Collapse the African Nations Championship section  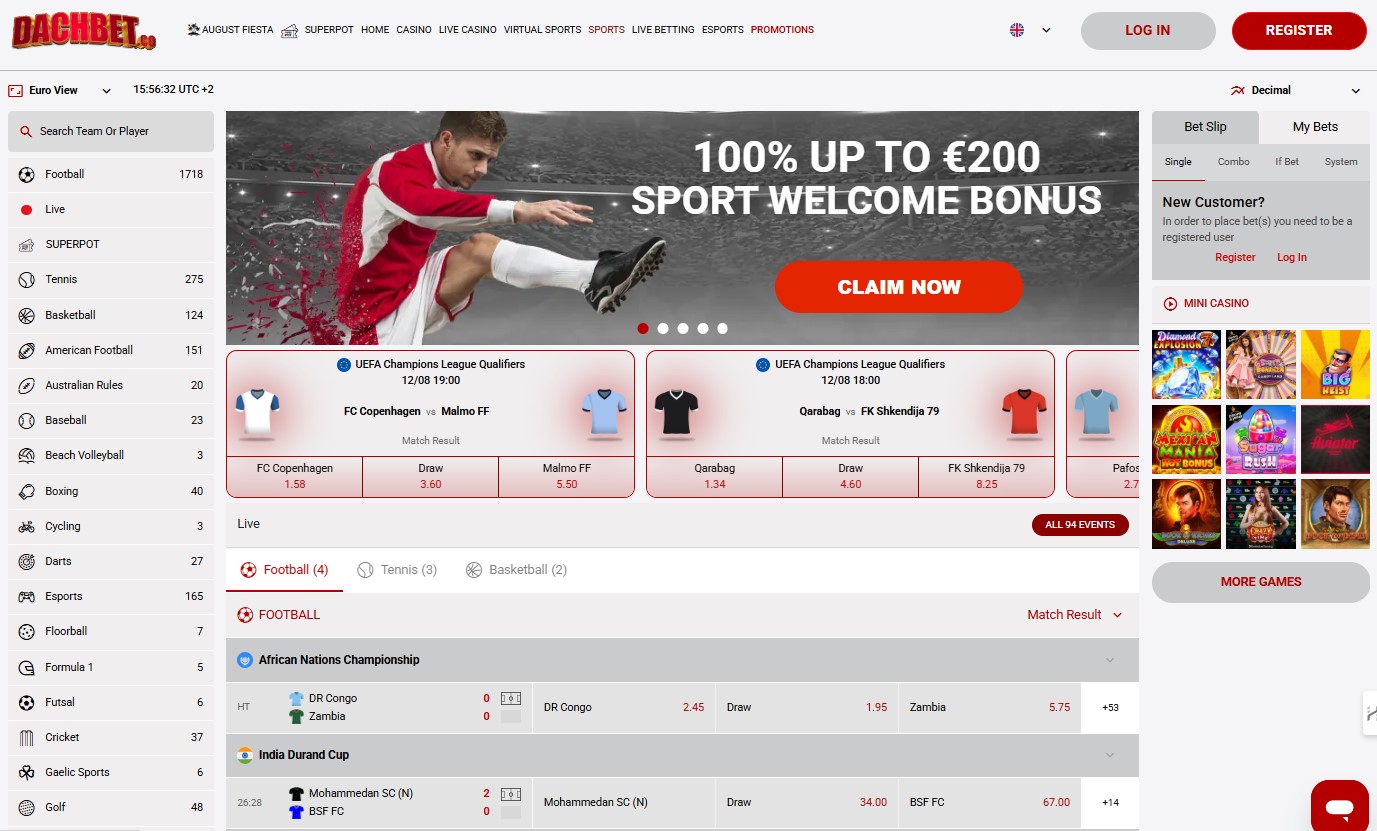pyautogui.click(x=1110, y=660)
